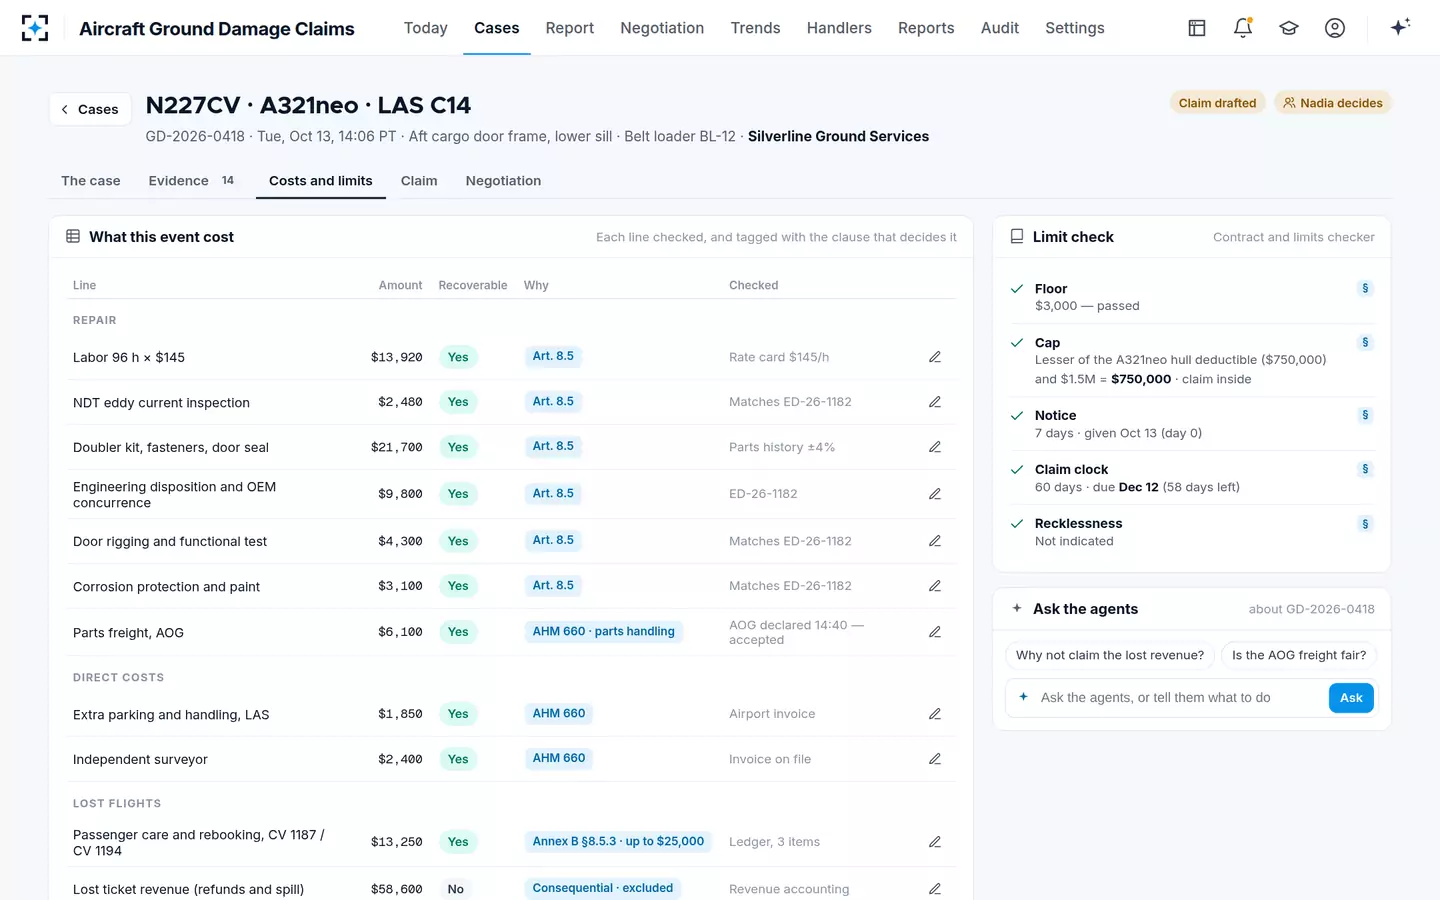Open the layout panel icon in header
This screenshot has height=900, width=1440.
[1197, 28]
